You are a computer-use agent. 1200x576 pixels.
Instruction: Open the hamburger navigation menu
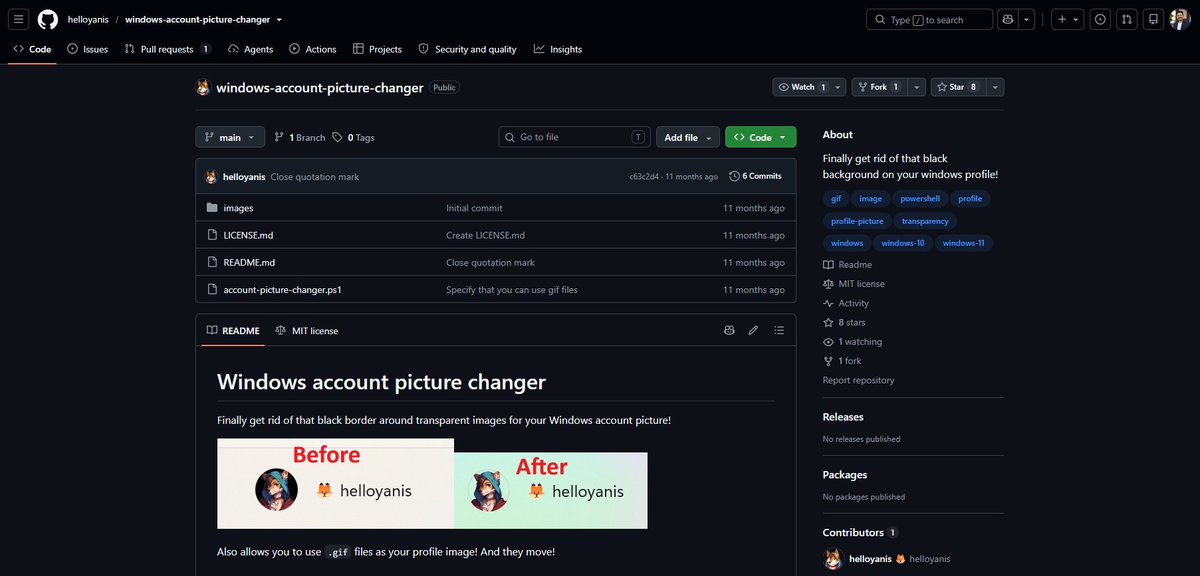[x=19, y=20]
